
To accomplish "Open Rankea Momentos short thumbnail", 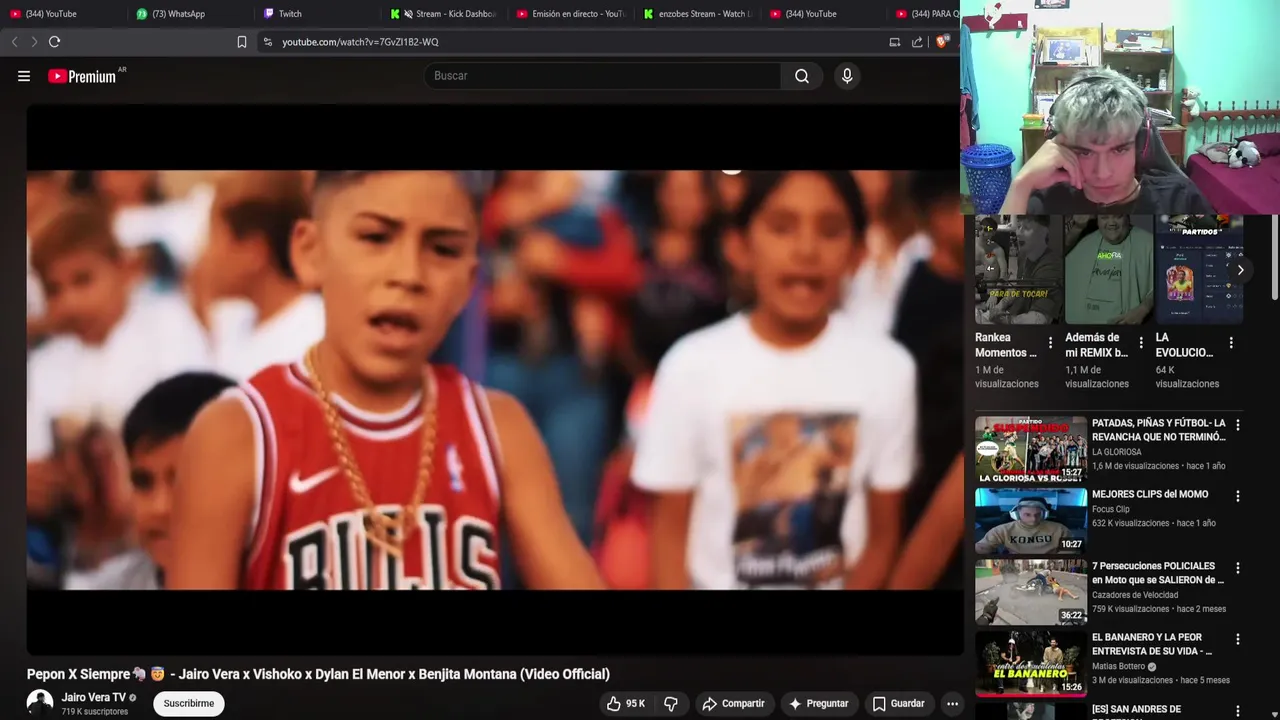I will pyautogui.click(x=1018, y=270).
